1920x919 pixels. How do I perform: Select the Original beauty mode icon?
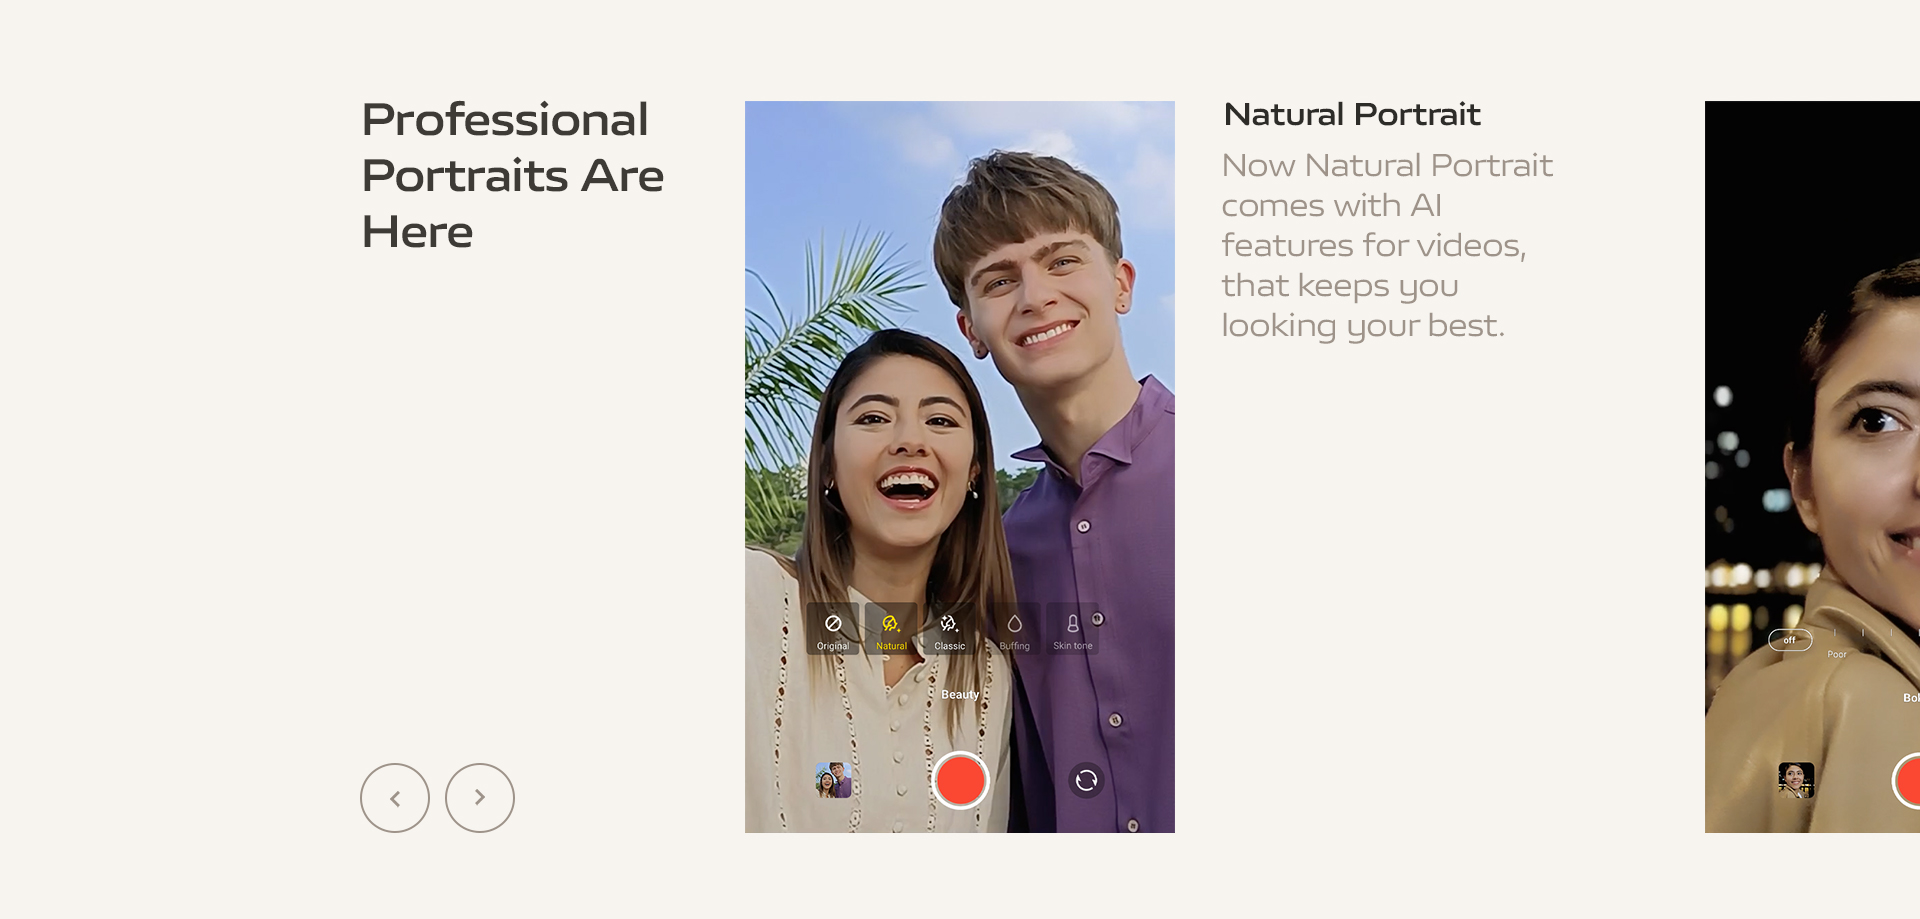click(x=833, y=629)
